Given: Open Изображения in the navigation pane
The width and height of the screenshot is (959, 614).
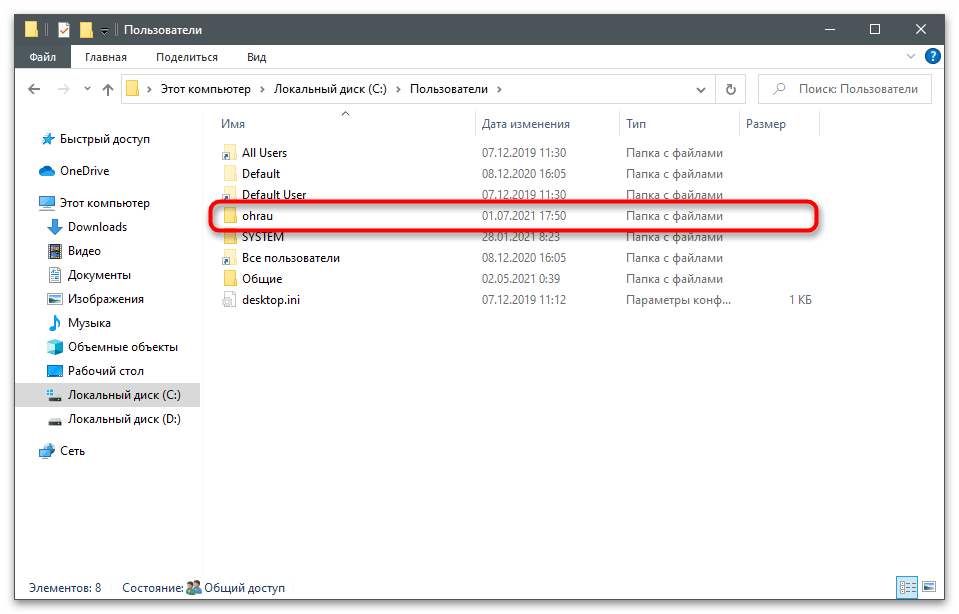Looking at the screenshot, I should point(105,298).
